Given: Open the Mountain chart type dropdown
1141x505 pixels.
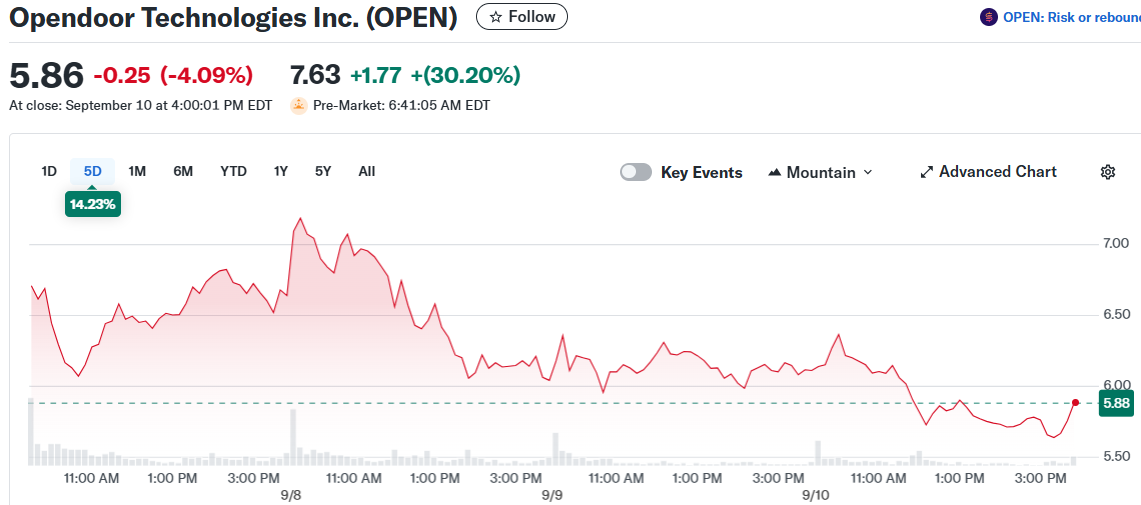Looking at the screenshot, I should [x=820, y=172].
